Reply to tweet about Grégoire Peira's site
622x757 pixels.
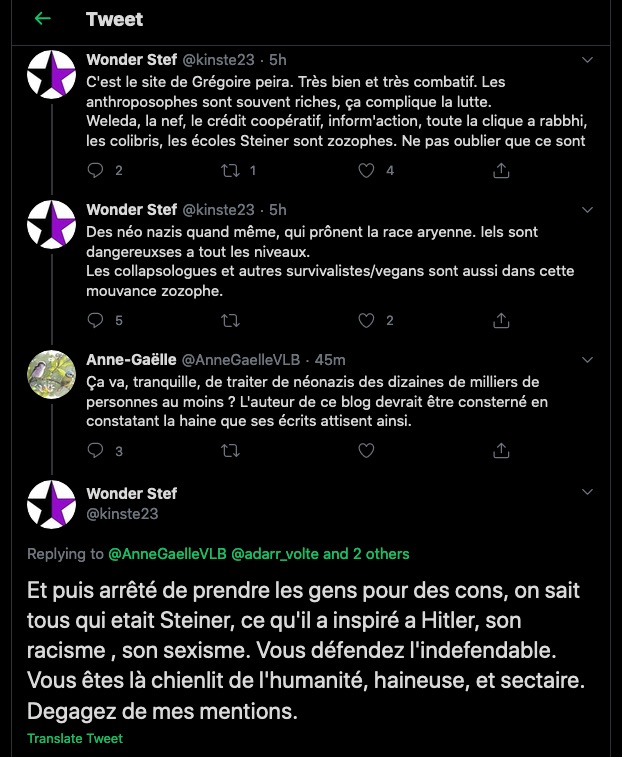(x=96, y=171)
